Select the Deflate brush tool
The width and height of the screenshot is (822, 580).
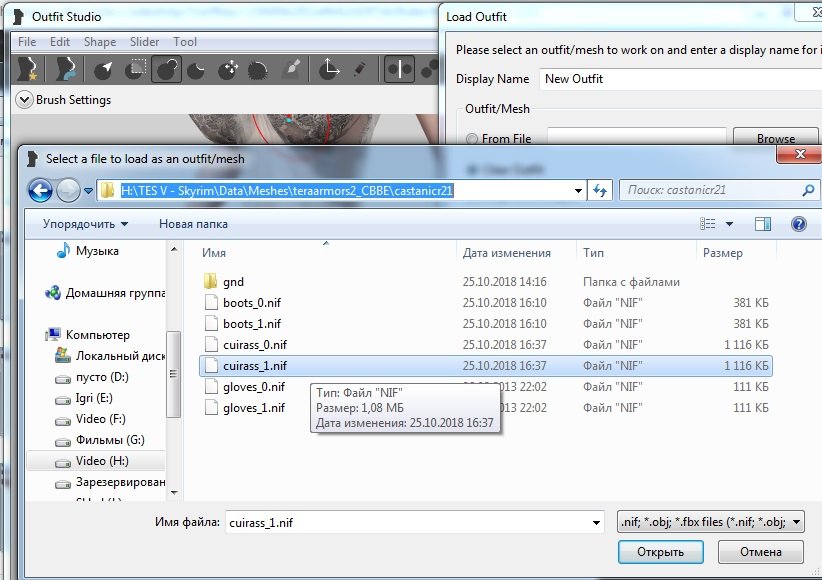[x=197, y=69]
